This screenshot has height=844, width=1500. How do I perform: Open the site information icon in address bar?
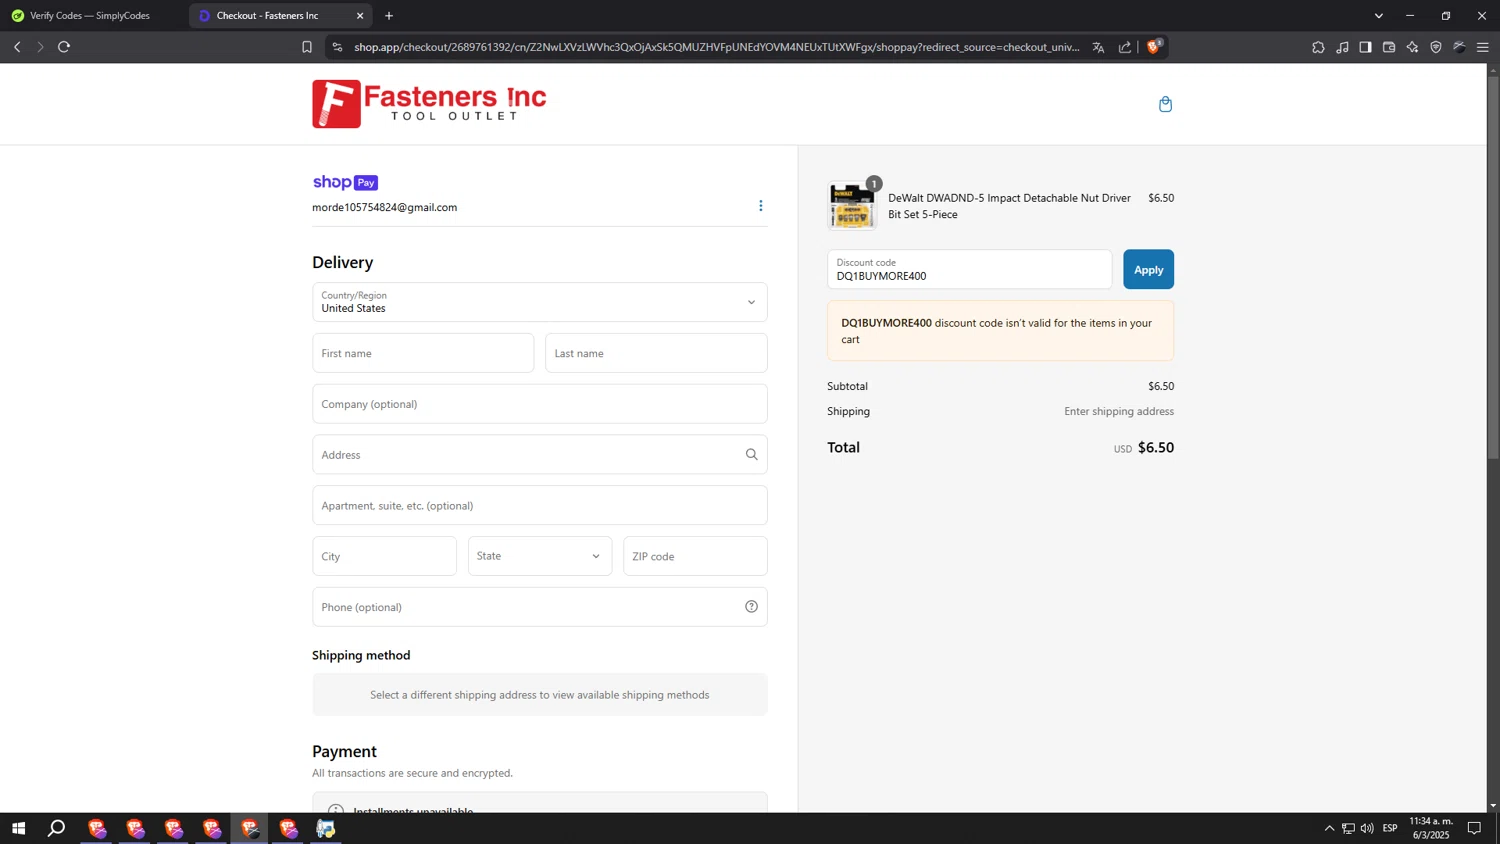point(337,47)
